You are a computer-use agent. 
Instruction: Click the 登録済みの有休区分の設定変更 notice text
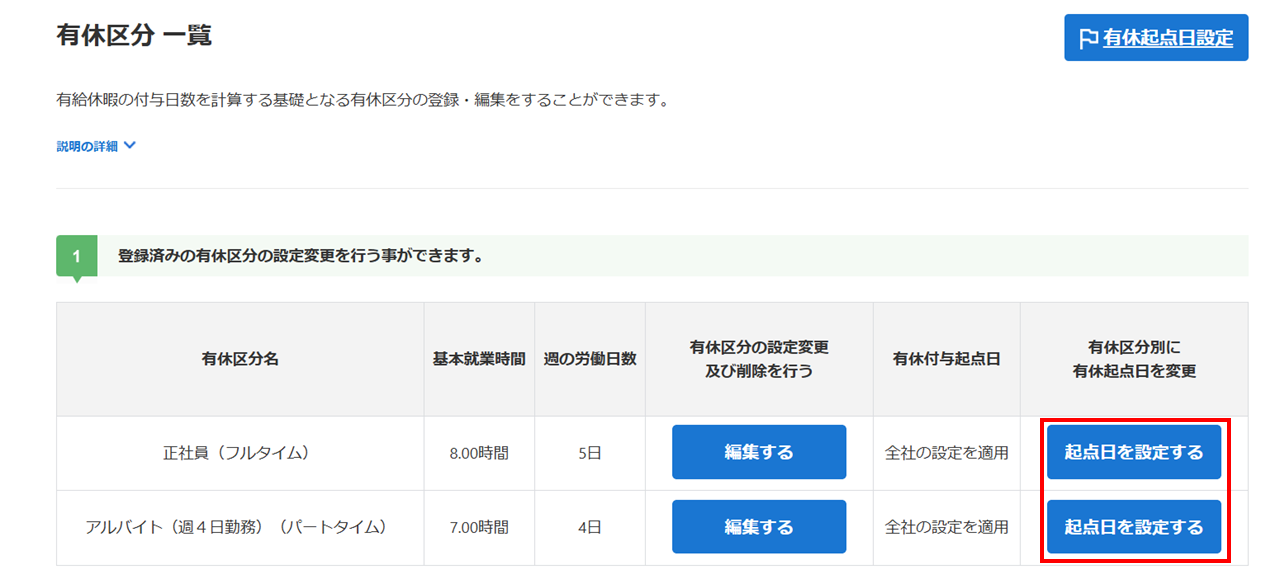pos(301,256)
